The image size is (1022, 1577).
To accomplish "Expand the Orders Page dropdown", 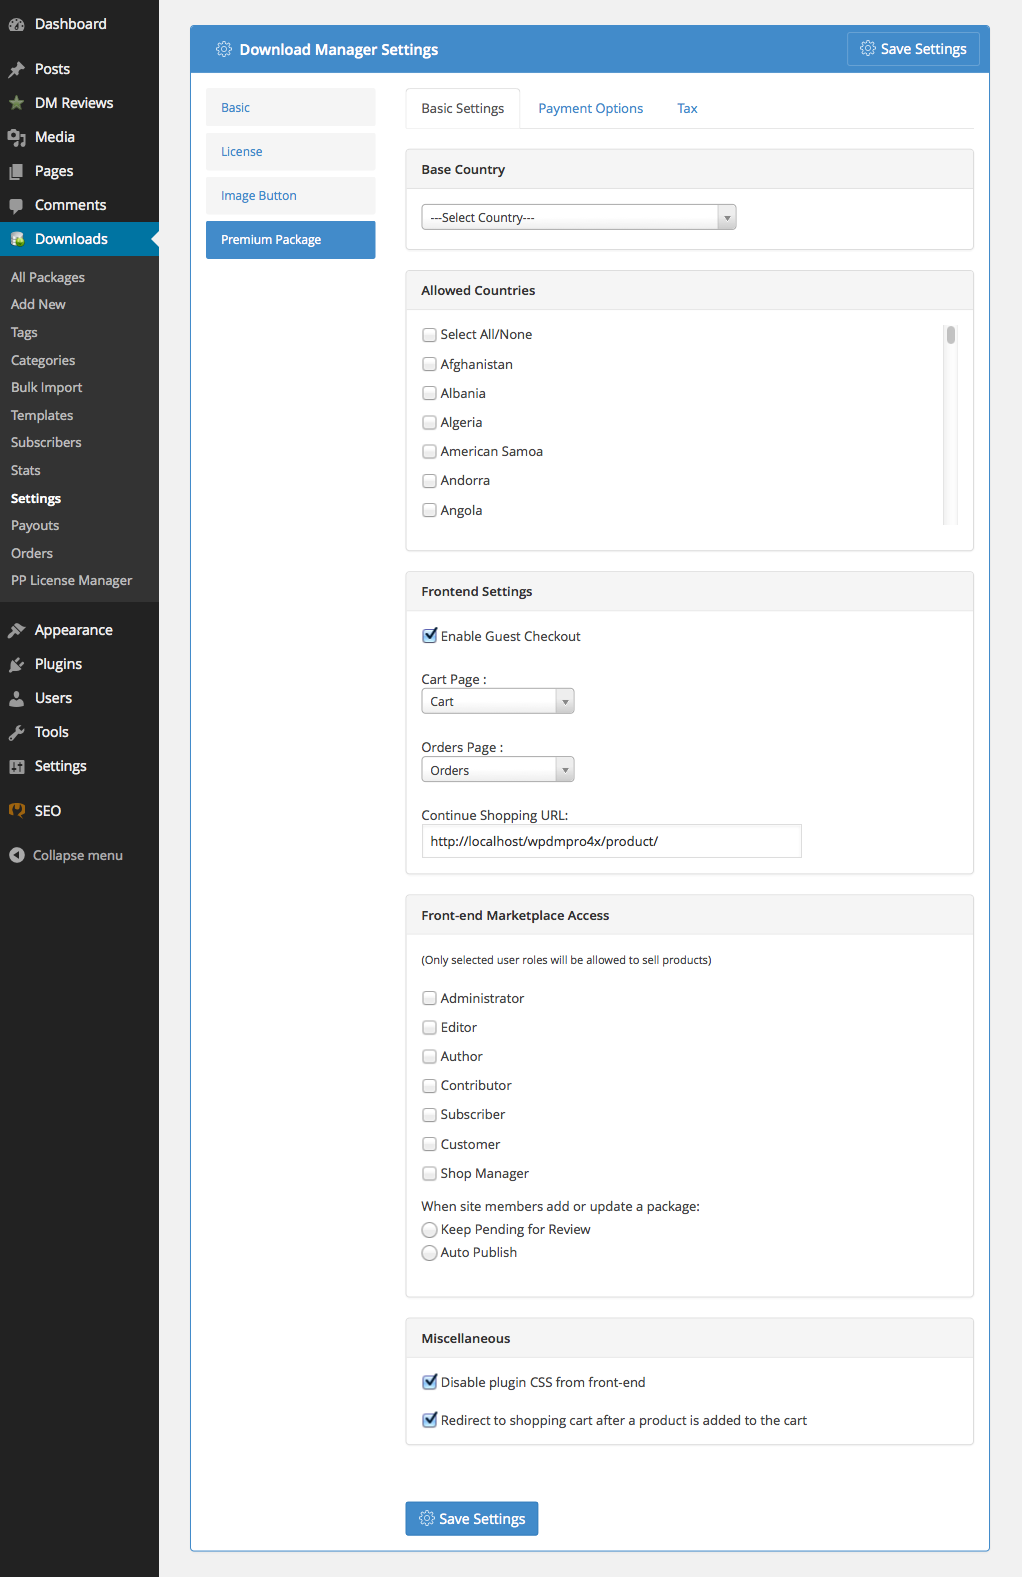I will point(497,770).
